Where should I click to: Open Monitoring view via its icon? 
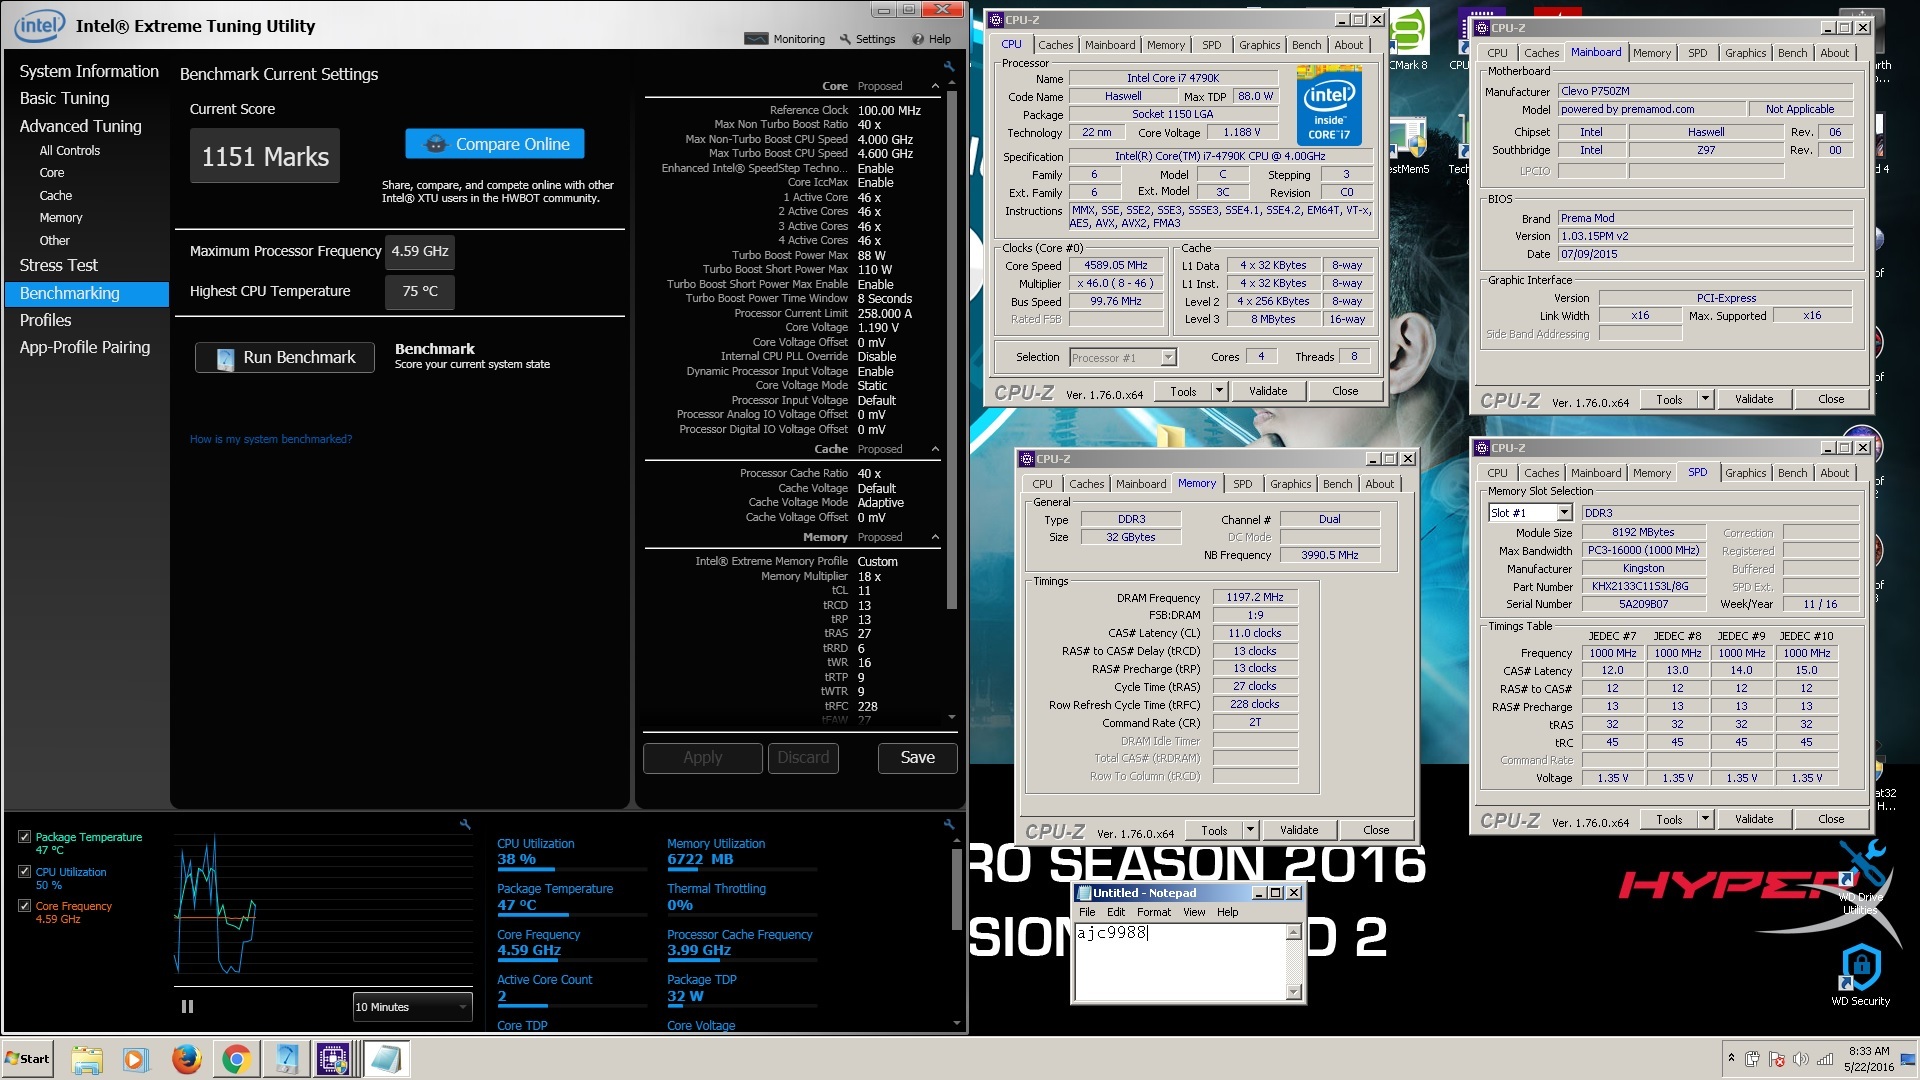click(757, 39)
